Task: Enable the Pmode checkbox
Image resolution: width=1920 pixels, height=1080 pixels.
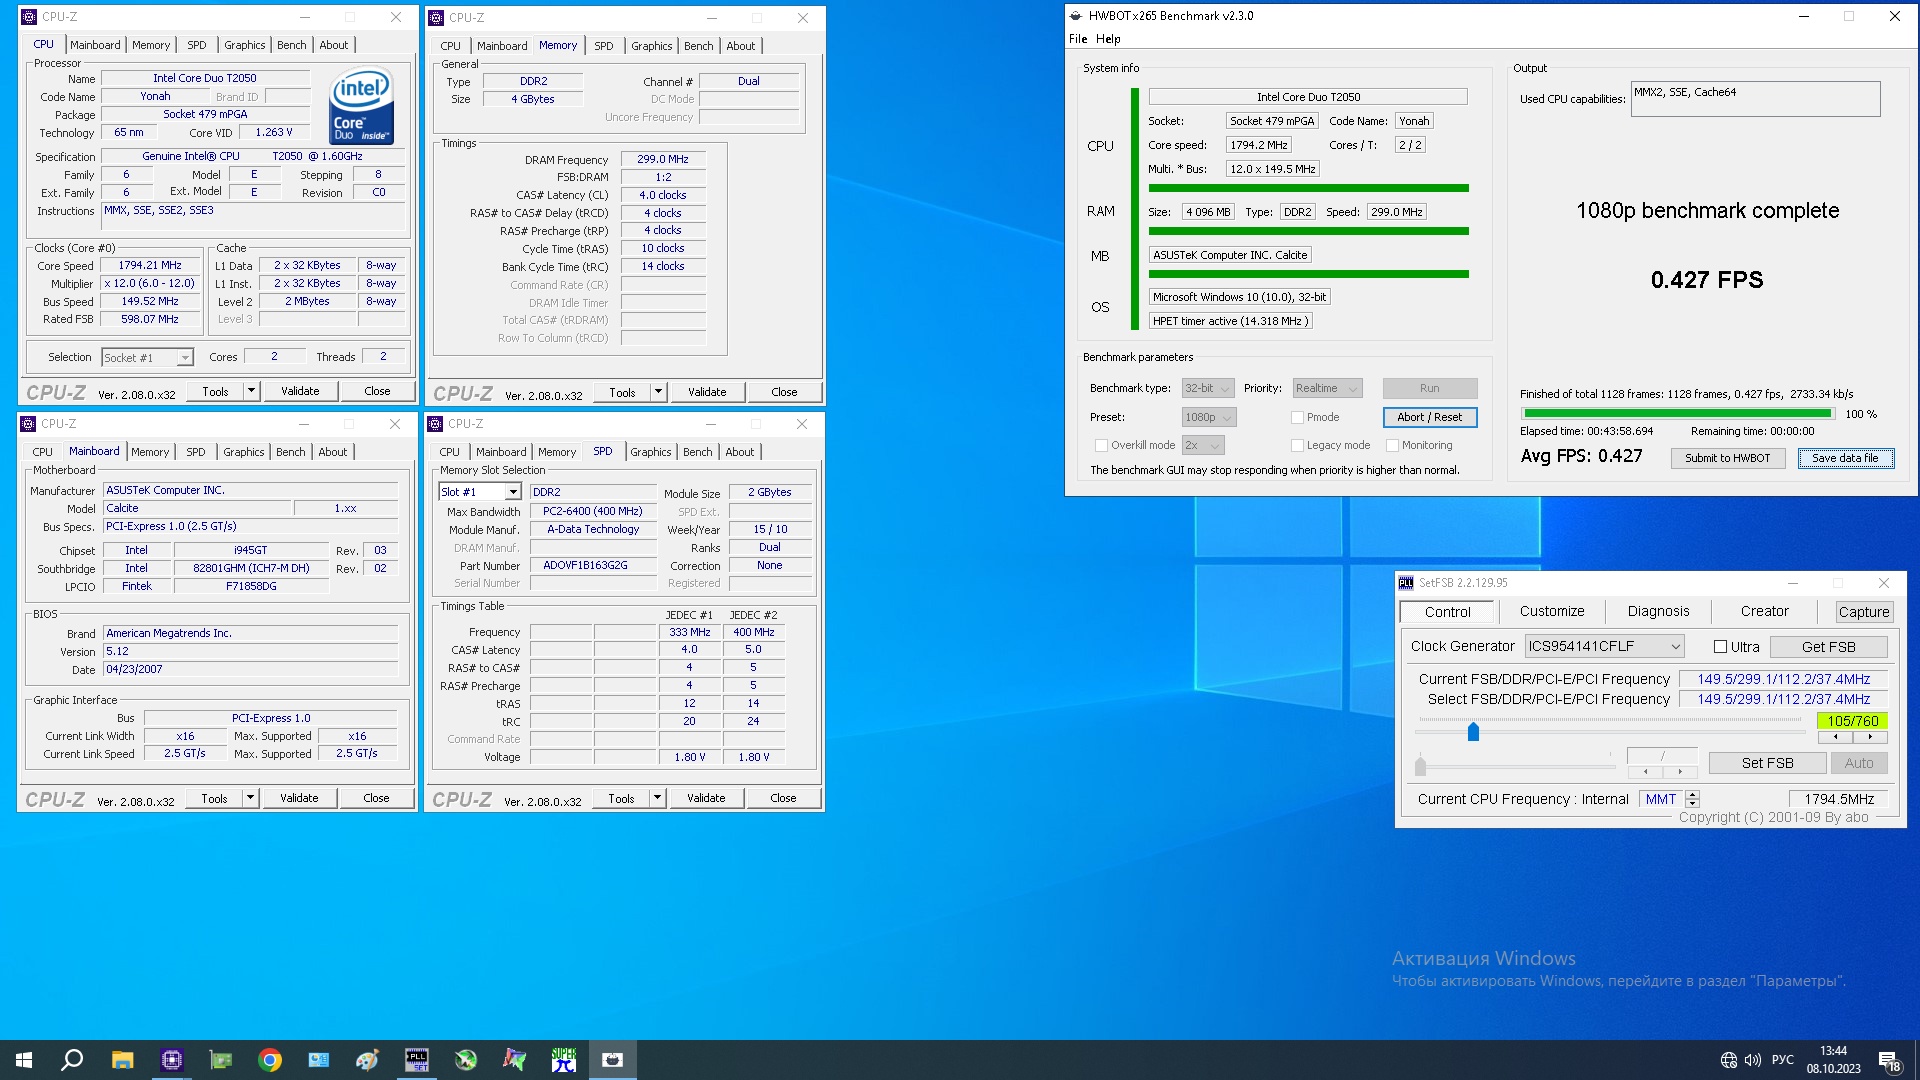Action: pos(1297,418)
